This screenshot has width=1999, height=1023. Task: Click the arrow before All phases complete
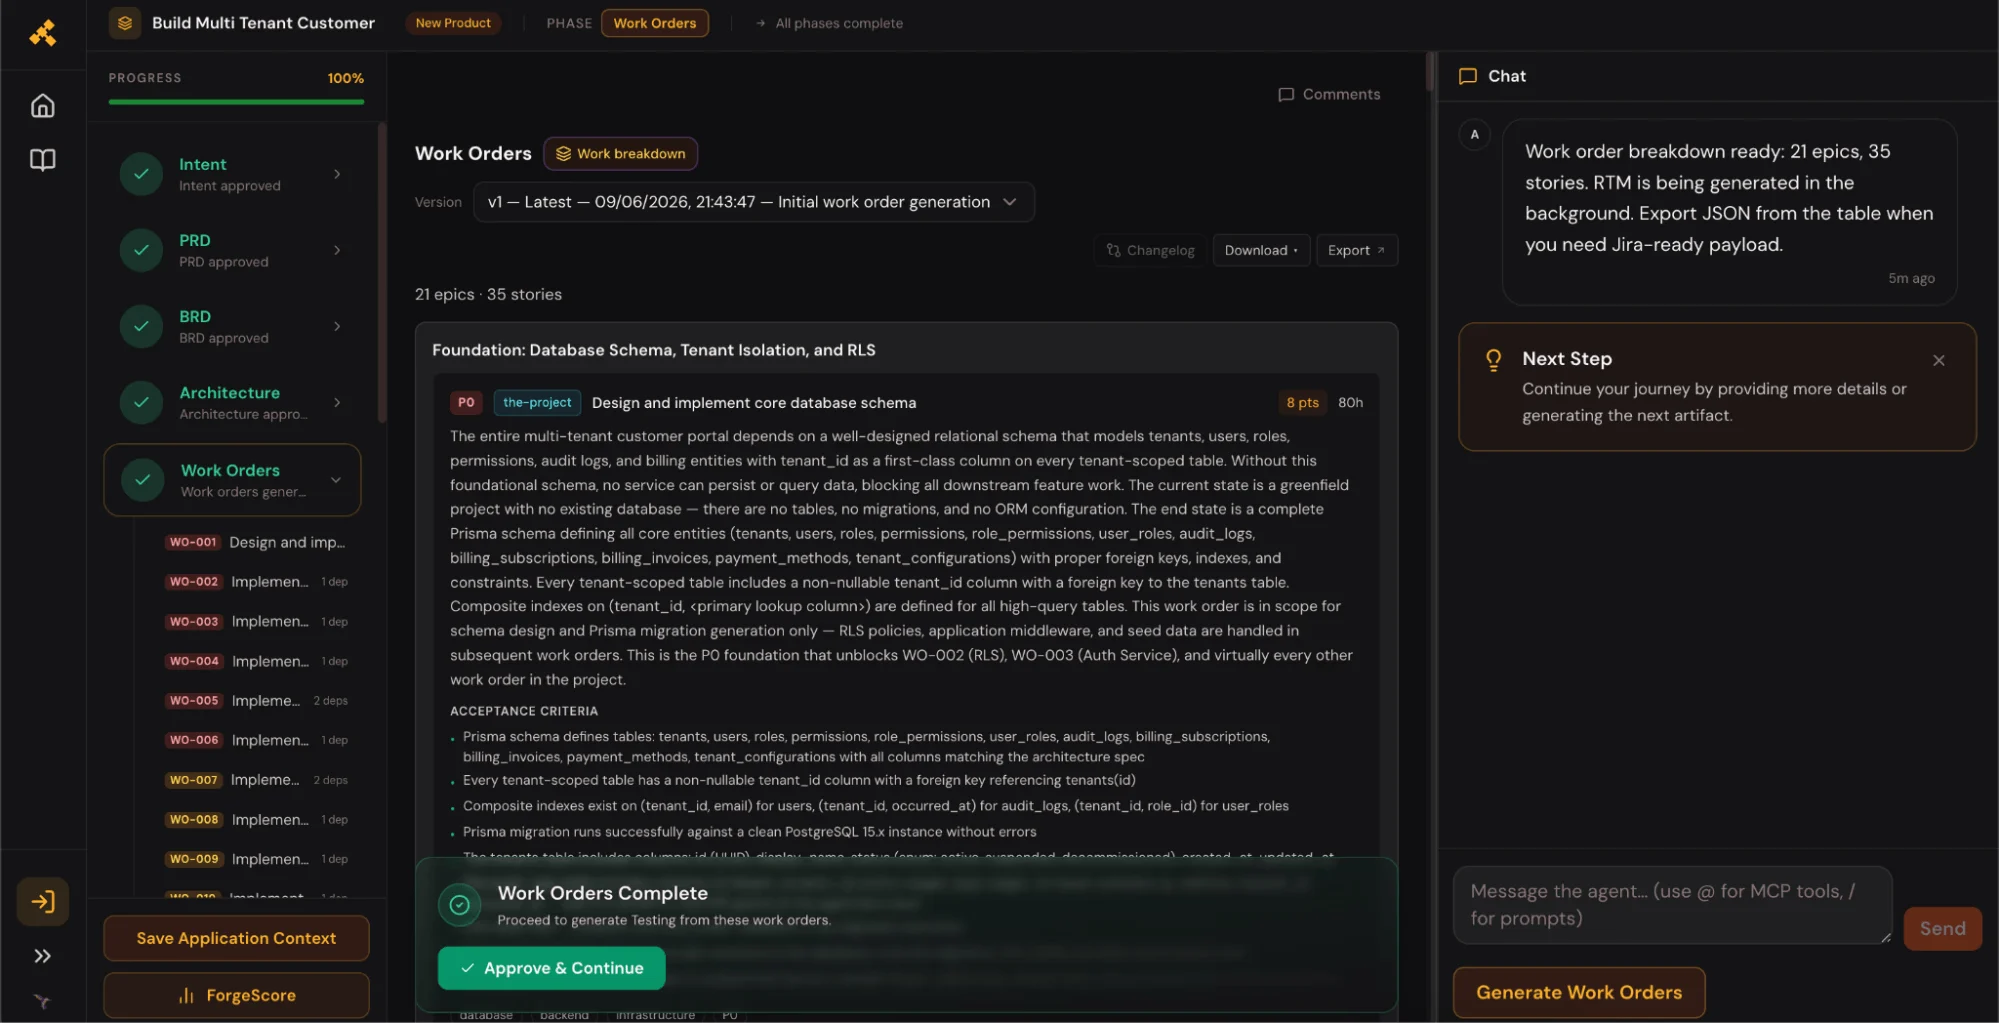coord(760,23)
